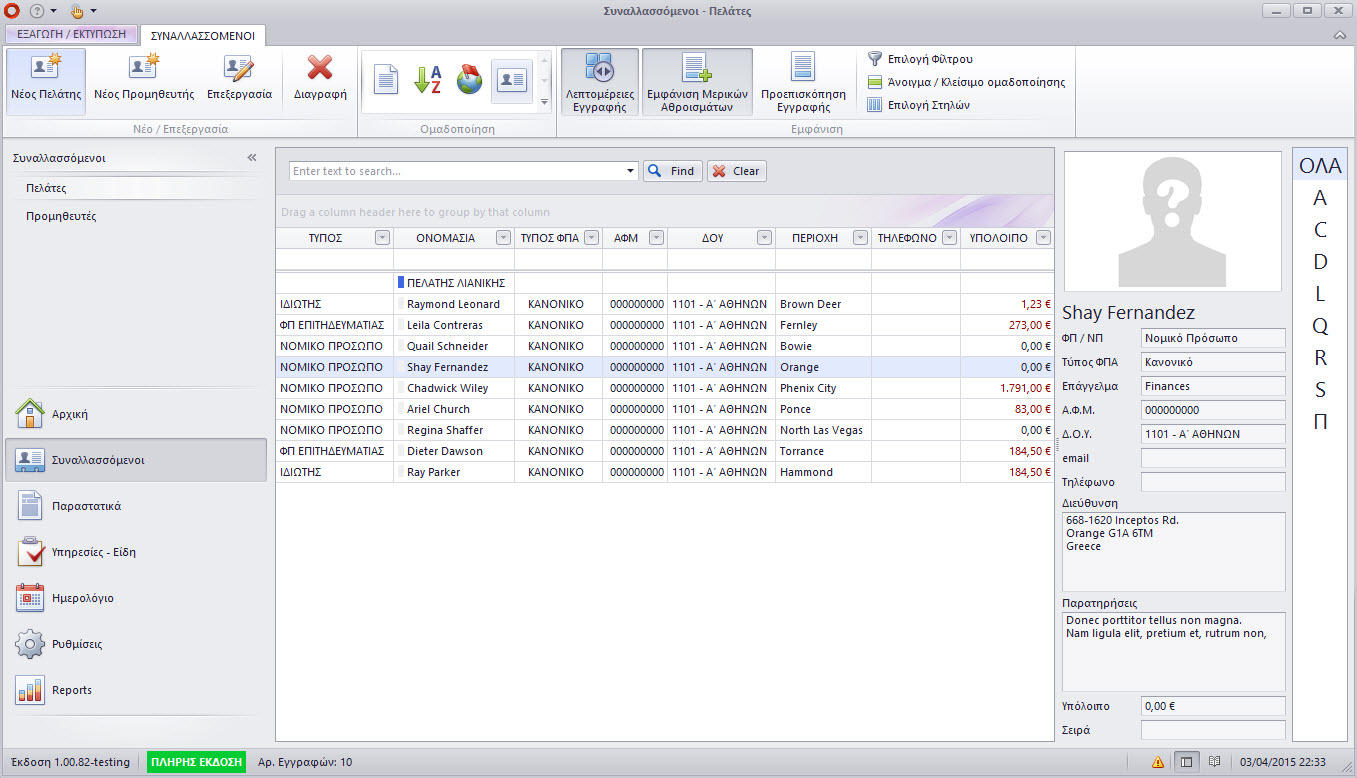Select the Chadwick Wiley row
Viewport: 1357px width, 778px height.
(x=665, y=388)
